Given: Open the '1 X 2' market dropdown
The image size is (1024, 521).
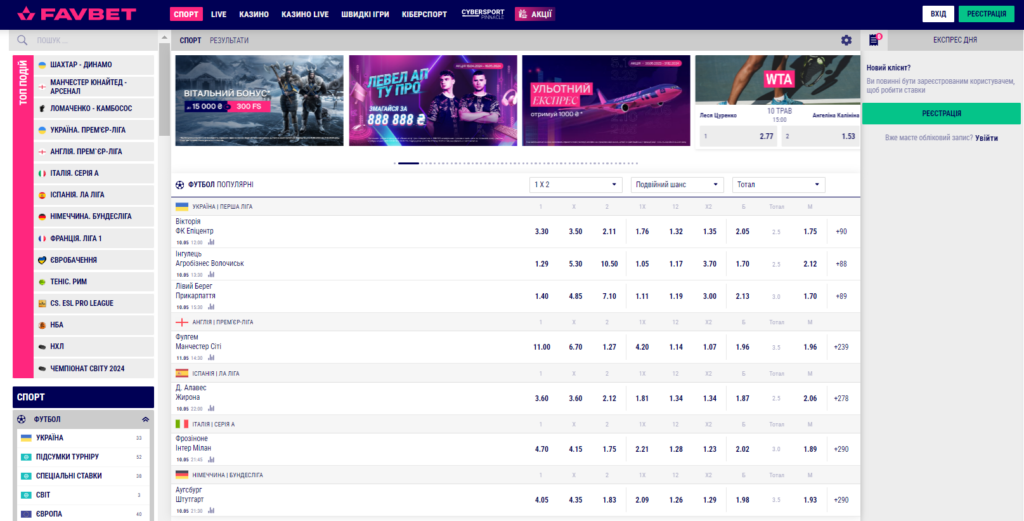Looking at the screenshot, I should coord(576,185).
